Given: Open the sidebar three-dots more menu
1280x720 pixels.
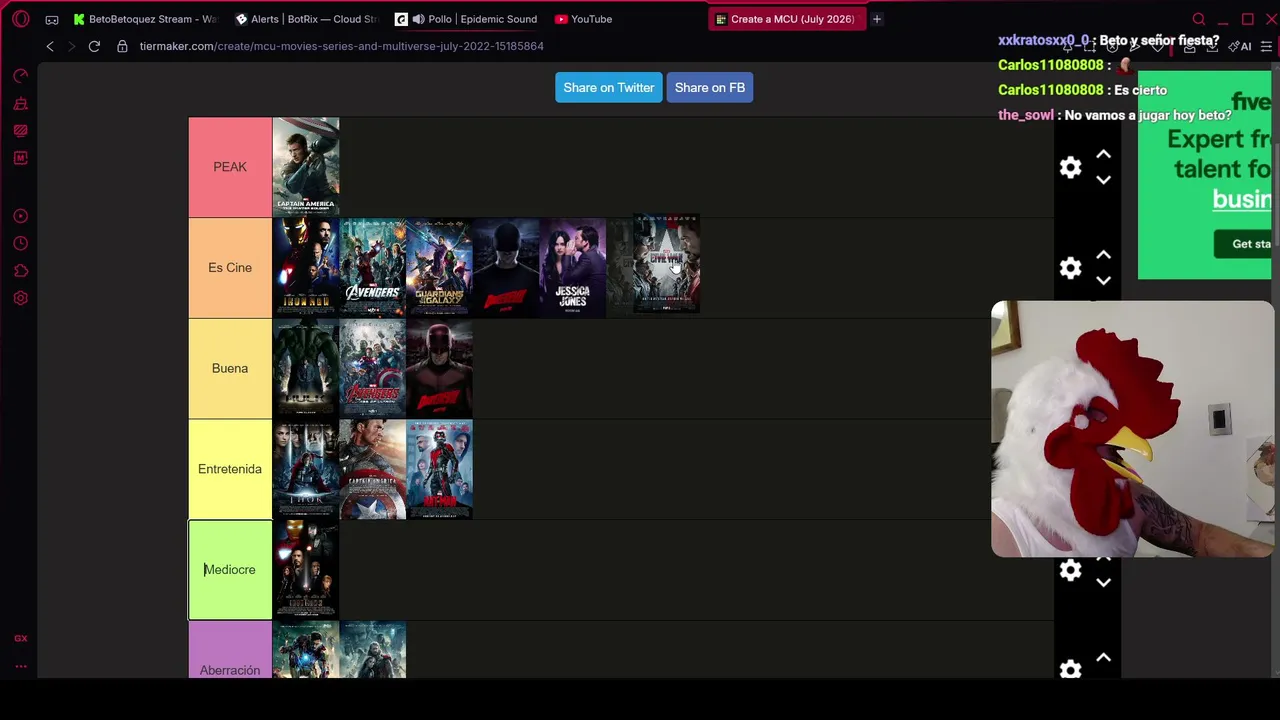Looking at the screenshot, I should point(21,666).
